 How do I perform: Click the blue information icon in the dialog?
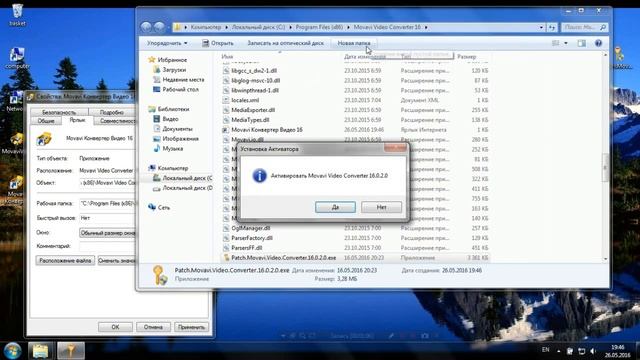click(260, 176)
